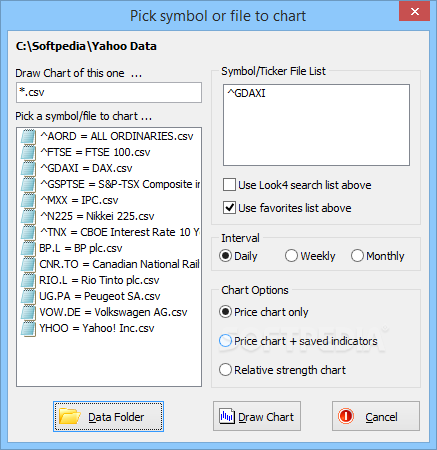The image size is (437, 450).
Task: Click the red stop icon on Cancel
Action: 346,416
